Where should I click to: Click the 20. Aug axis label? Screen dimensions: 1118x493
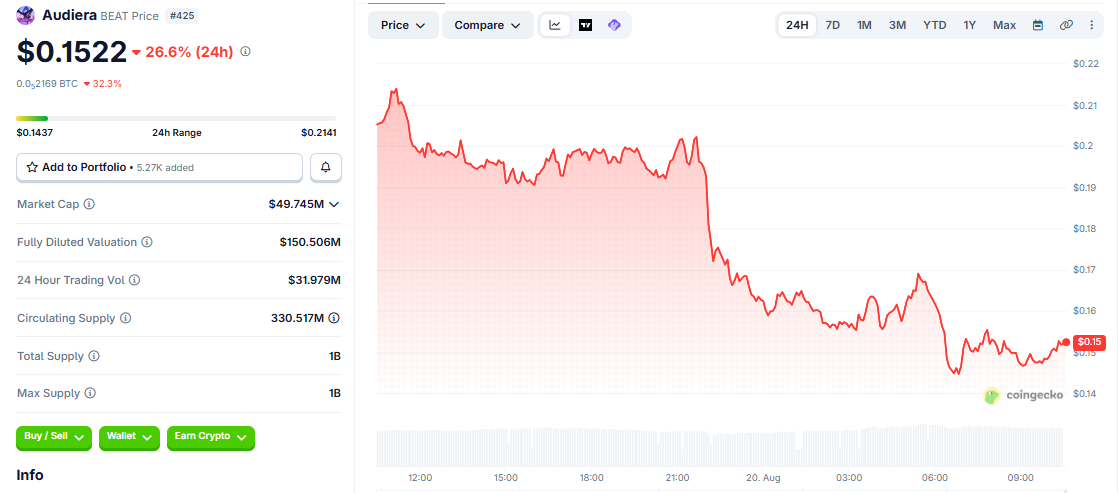[x=764, y=477]
